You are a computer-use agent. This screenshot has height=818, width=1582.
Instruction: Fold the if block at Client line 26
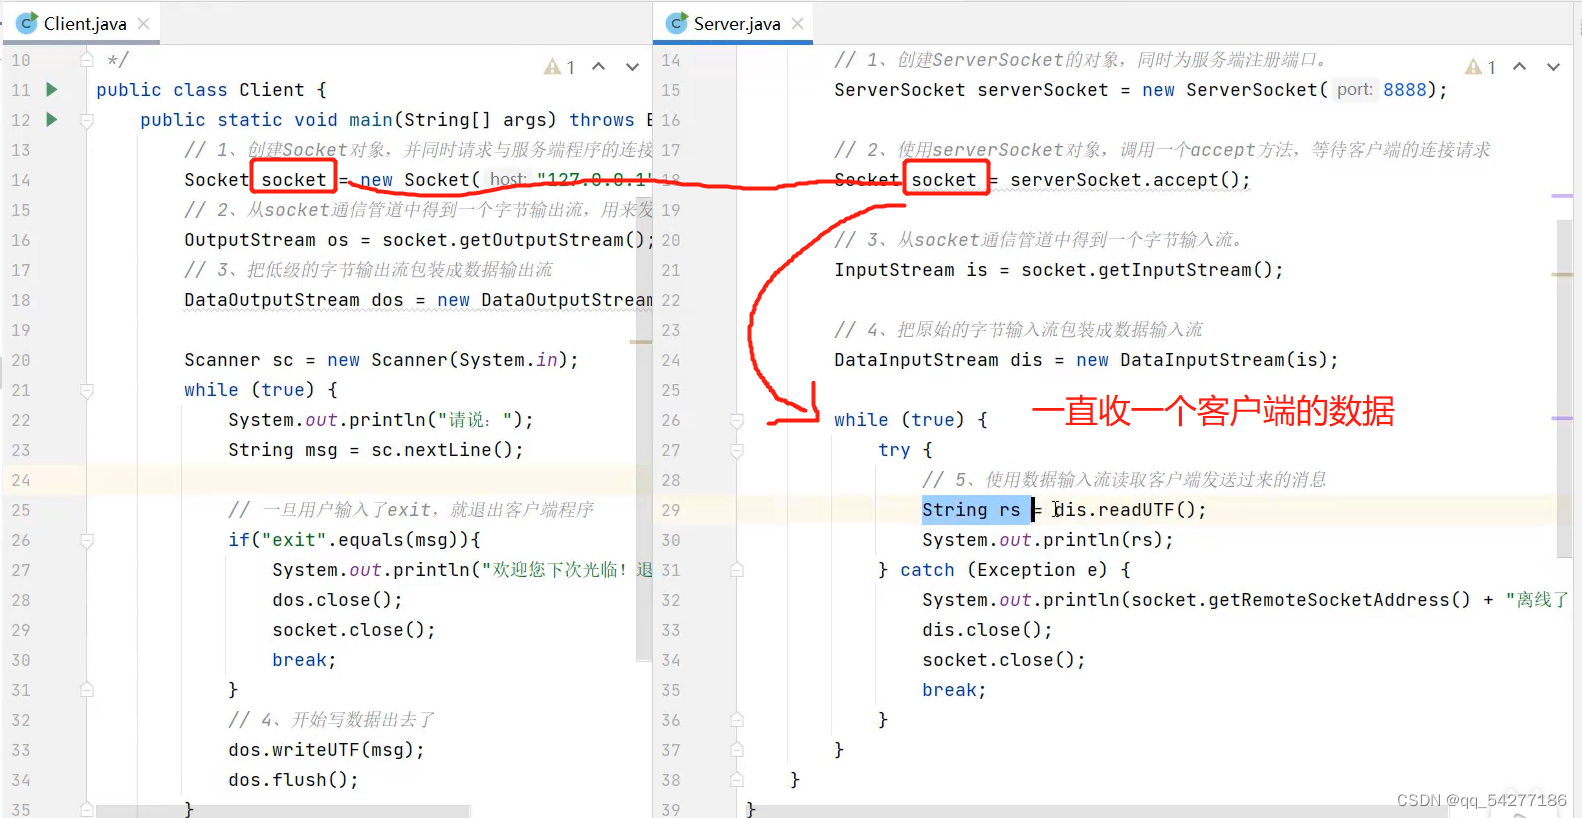(87, 541)
